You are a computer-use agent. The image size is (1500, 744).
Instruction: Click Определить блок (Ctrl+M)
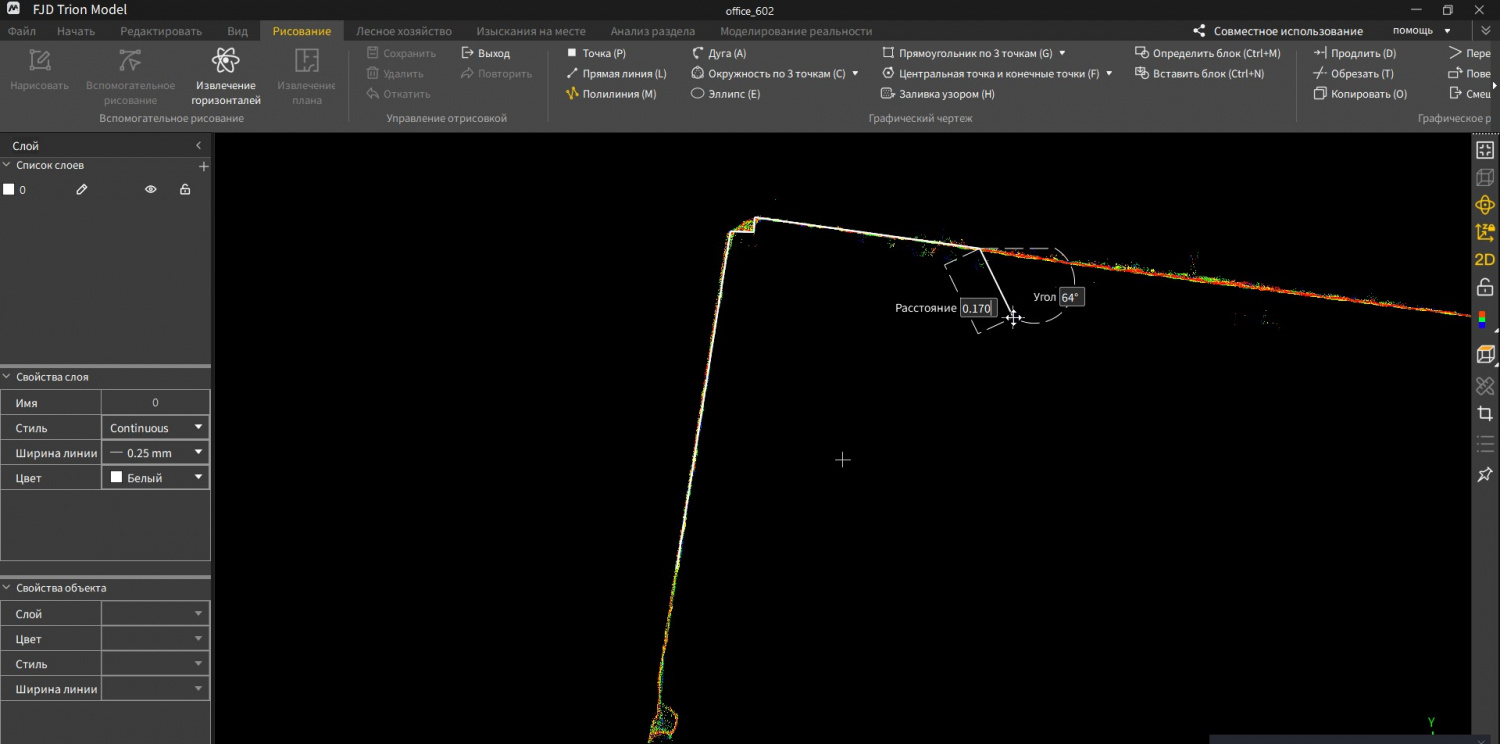(1208, 53)
